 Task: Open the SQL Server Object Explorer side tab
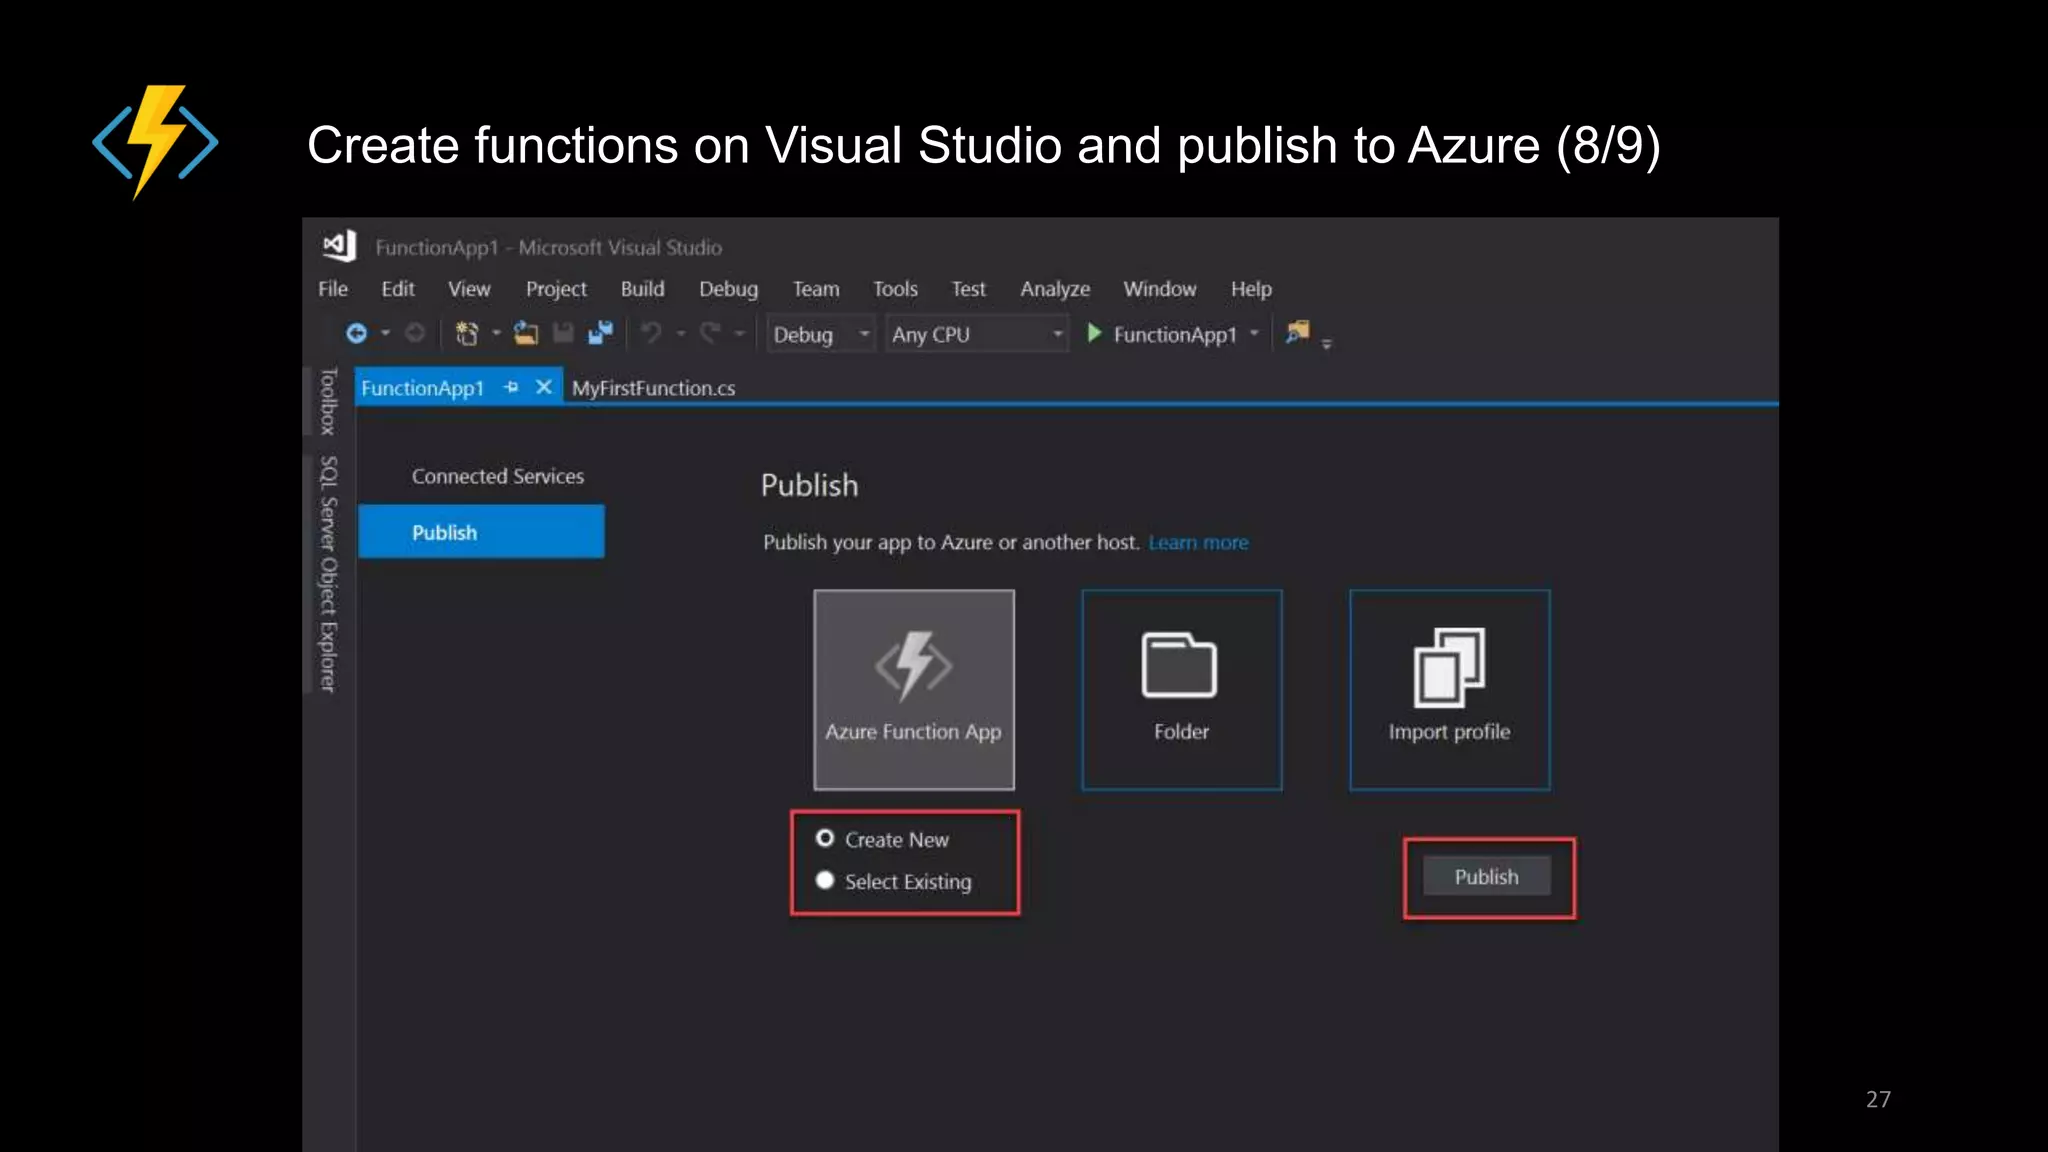click(328, 574)
